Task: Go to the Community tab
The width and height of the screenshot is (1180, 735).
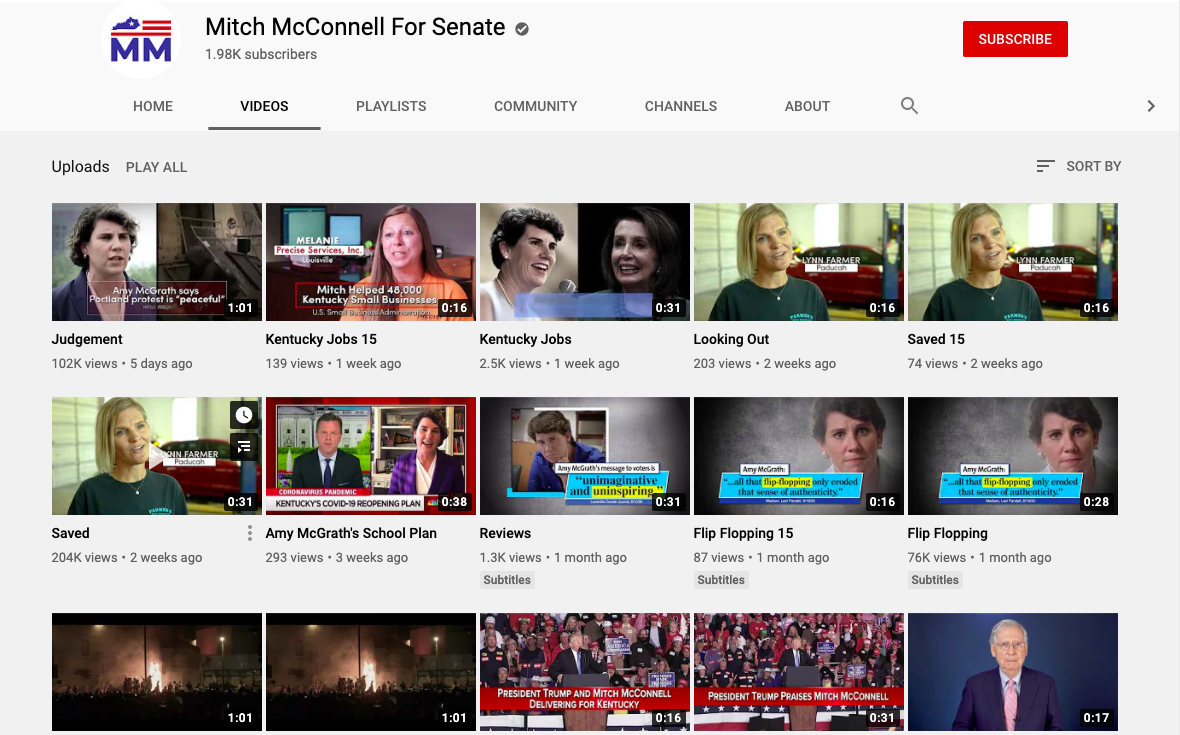Action: tap(536, 106)
